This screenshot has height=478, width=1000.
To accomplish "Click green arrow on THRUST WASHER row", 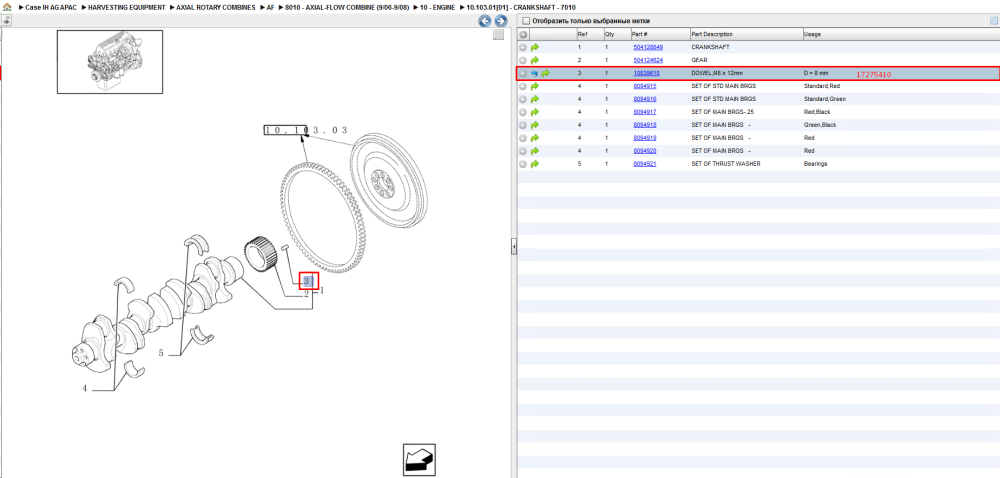I will [534, 164].
